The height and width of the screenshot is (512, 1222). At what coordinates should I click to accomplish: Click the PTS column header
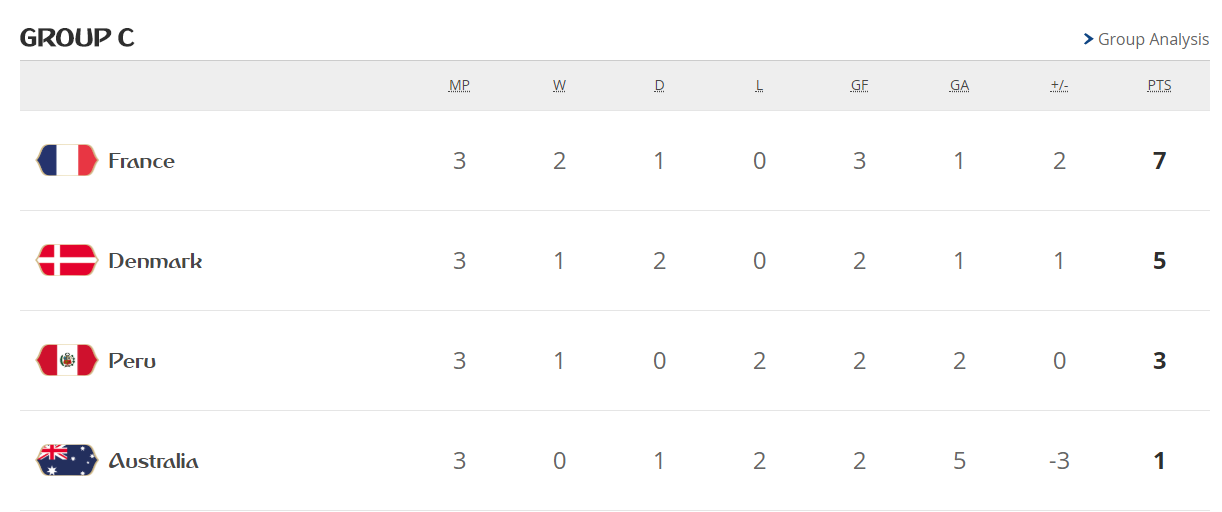pyautogui.click(x=1159, y=85)
